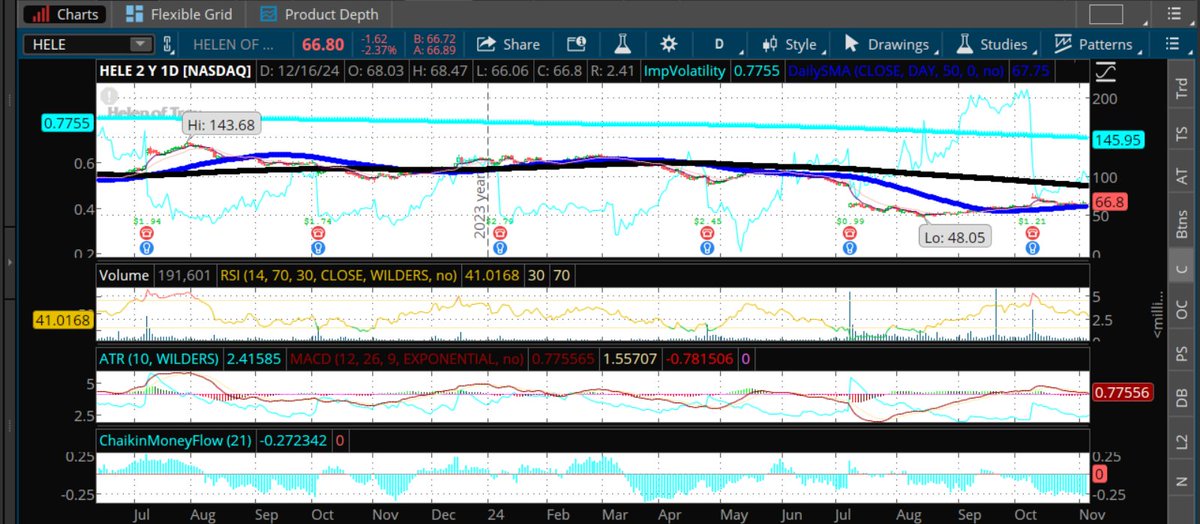
Task: Click the lightbulb icon under $1.21
Action: [1031, 246]
